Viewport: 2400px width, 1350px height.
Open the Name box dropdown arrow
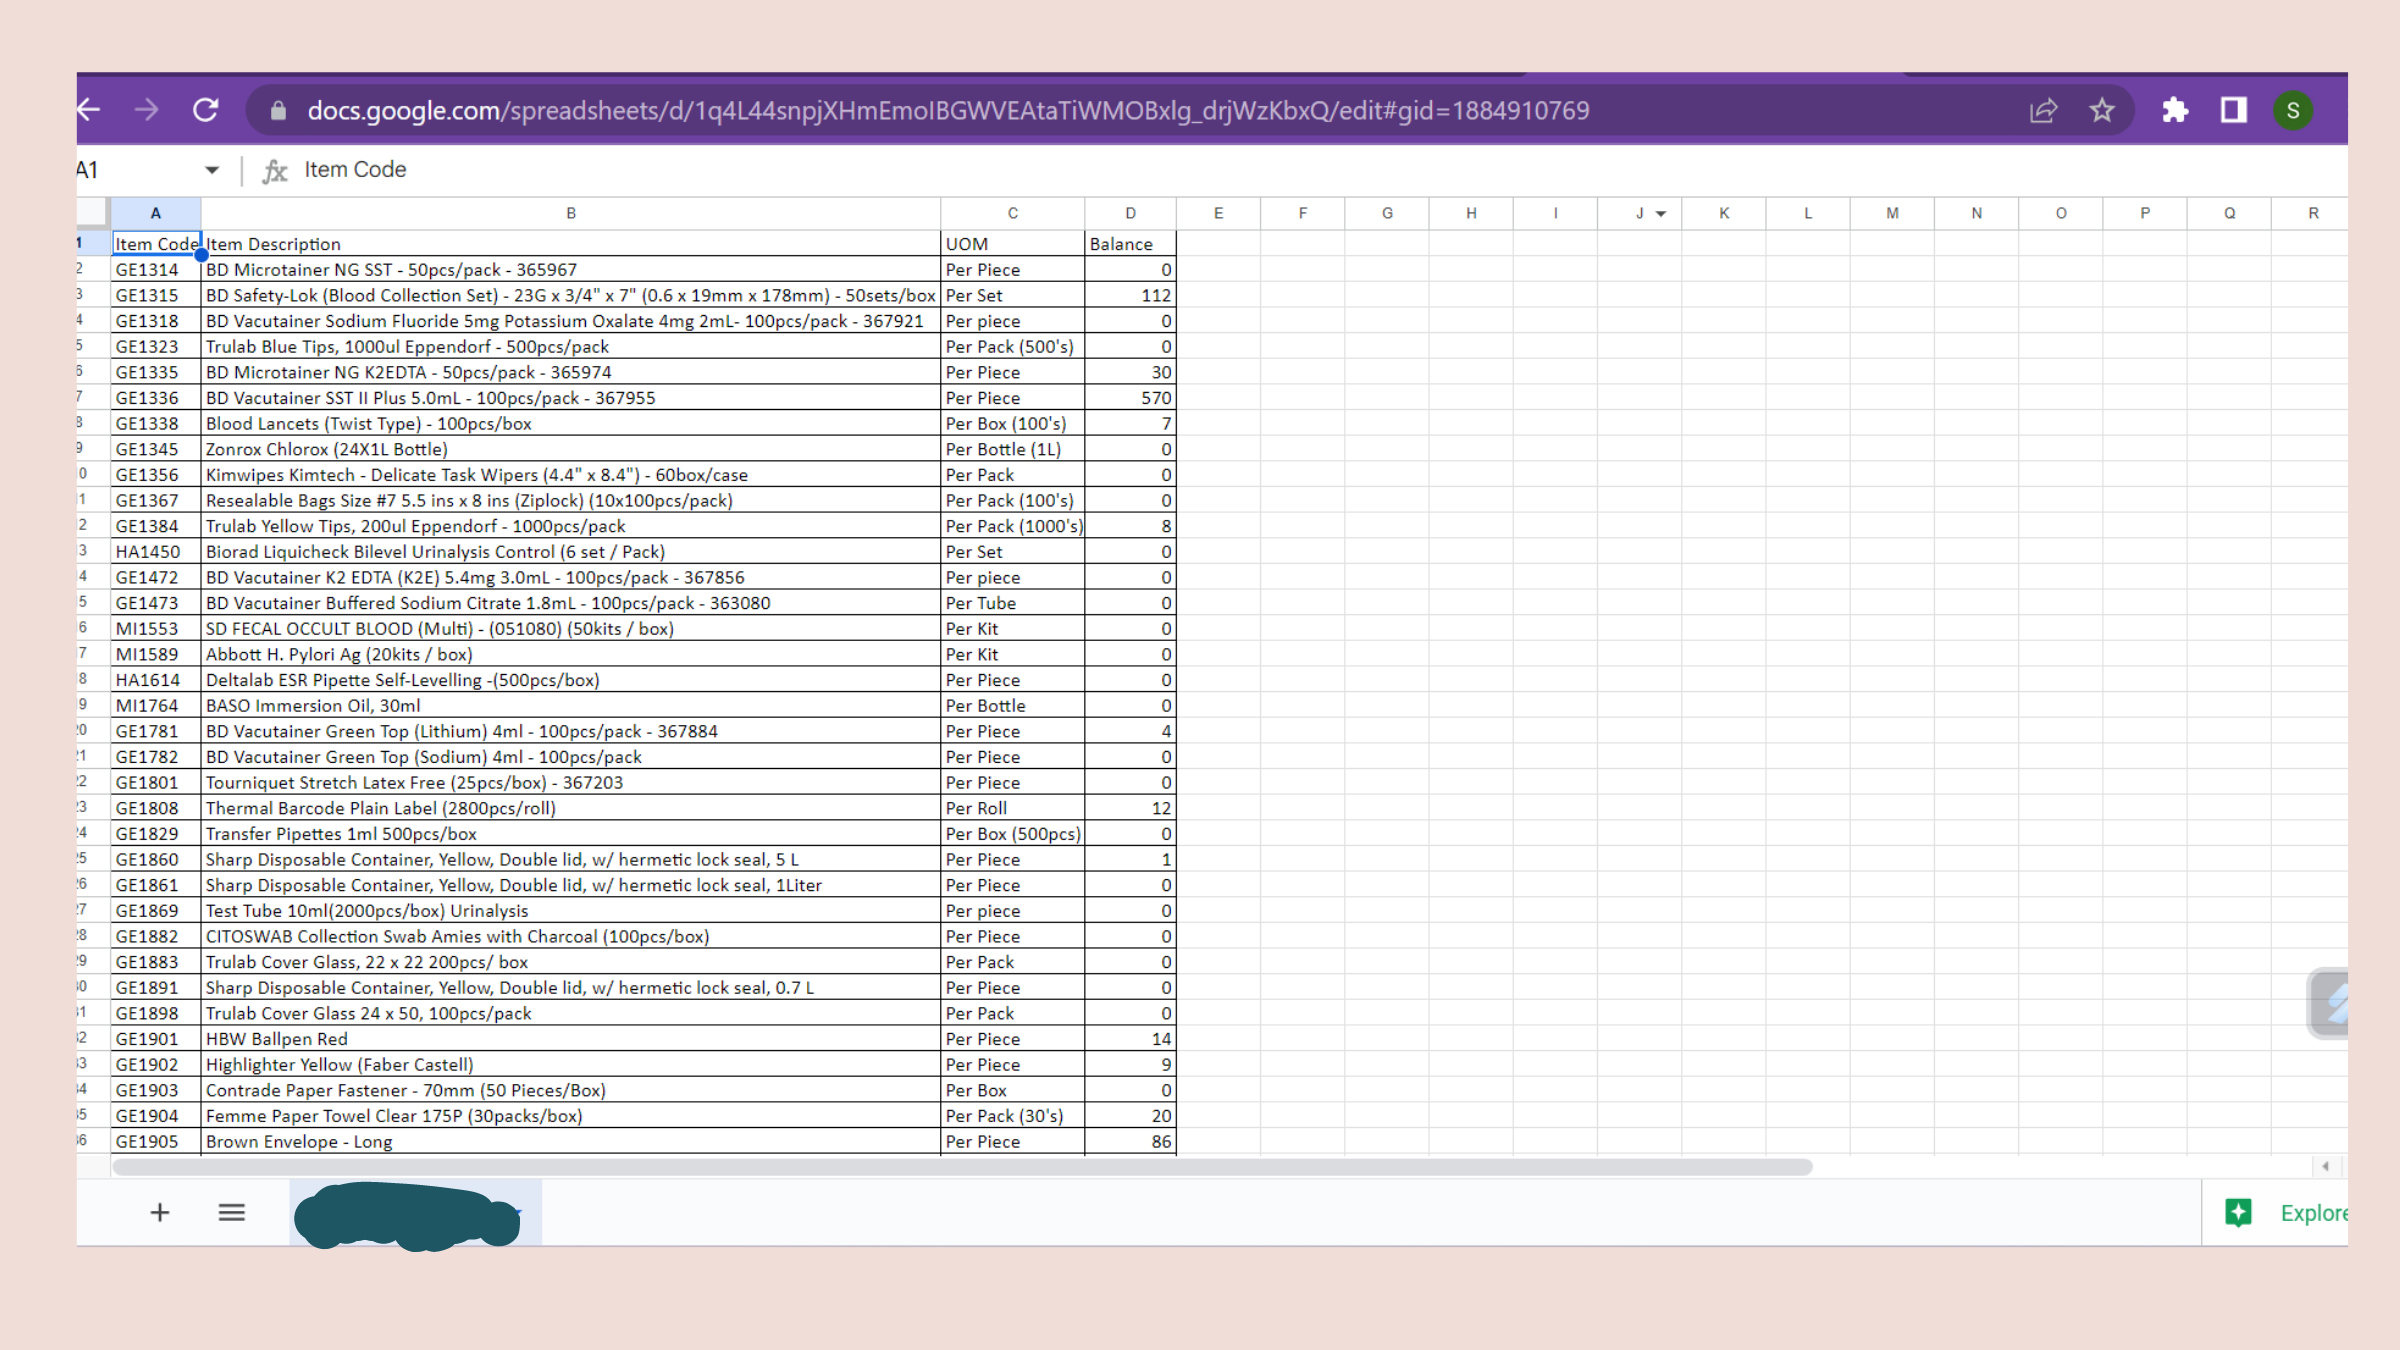pyautogui.click(x=211, y=170)
